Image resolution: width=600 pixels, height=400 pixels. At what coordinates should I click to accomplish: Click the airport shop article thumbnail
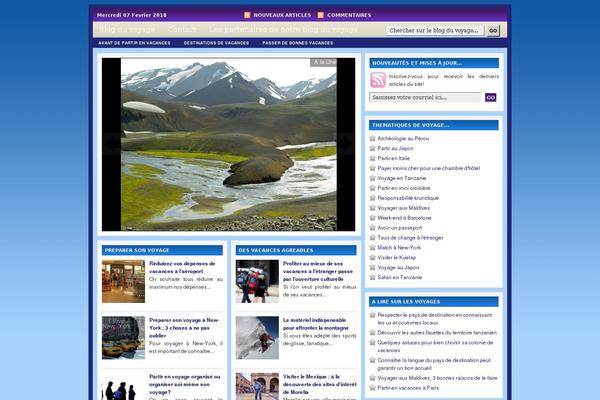123,281
